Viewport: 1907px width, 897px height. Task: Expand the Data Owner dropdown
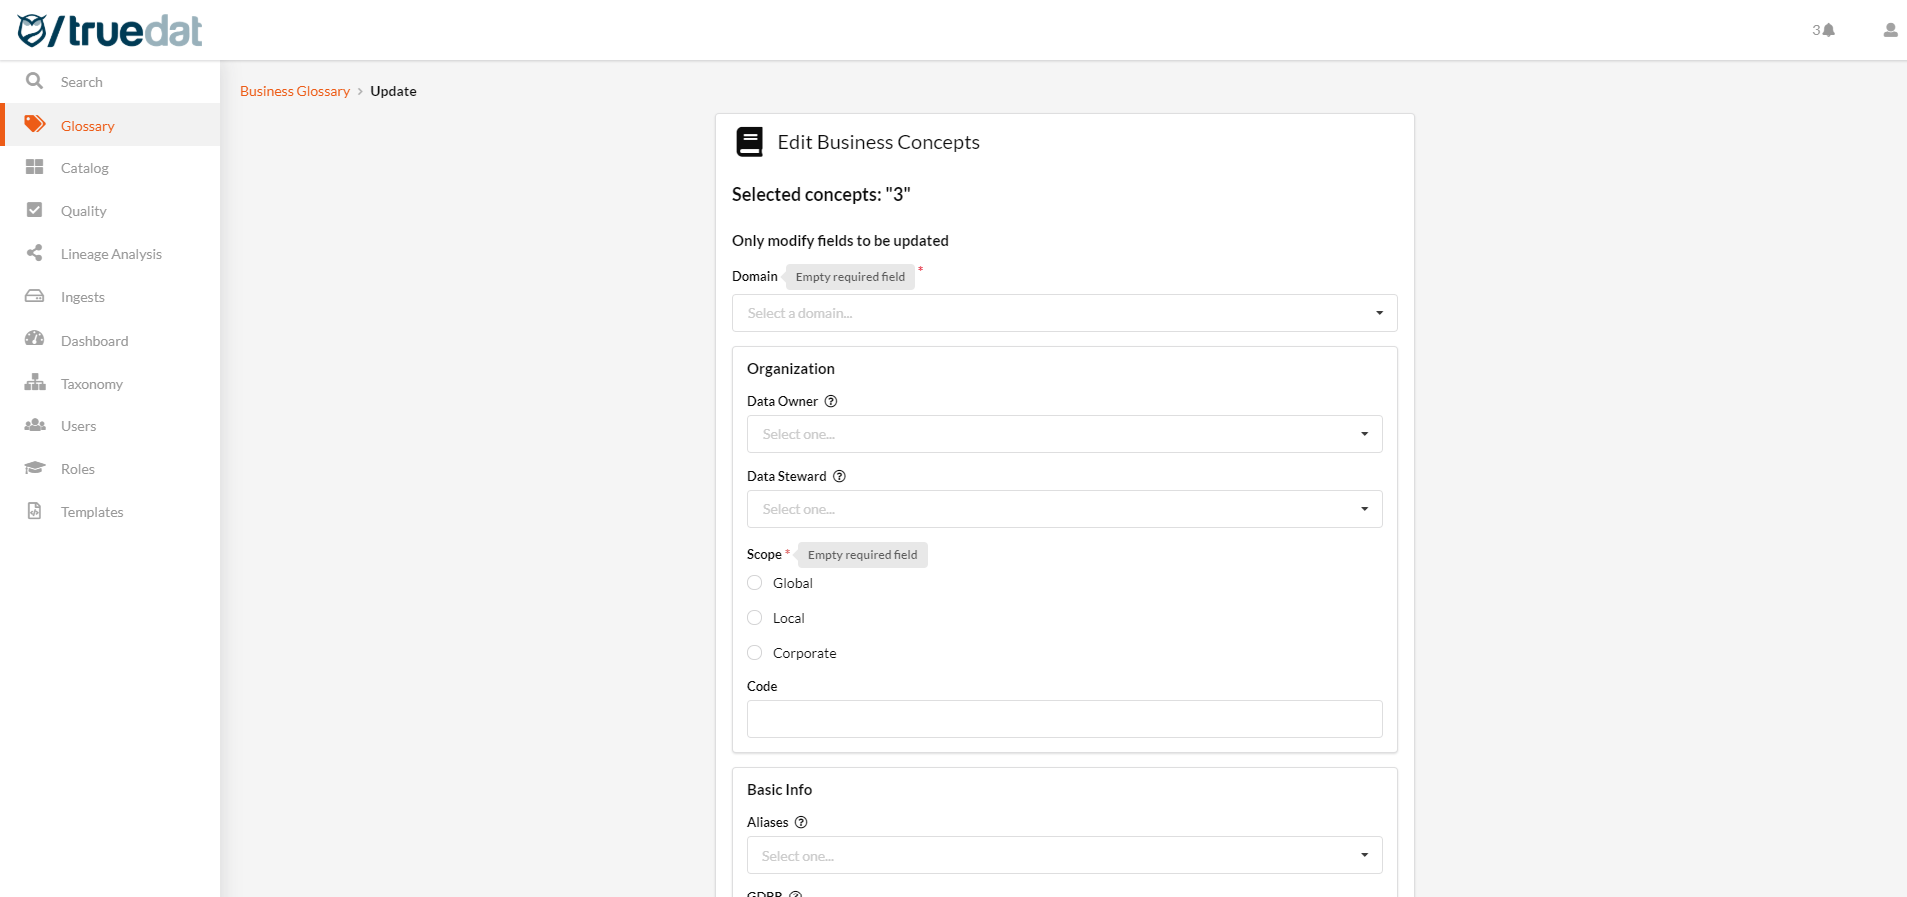point(1064,434)
